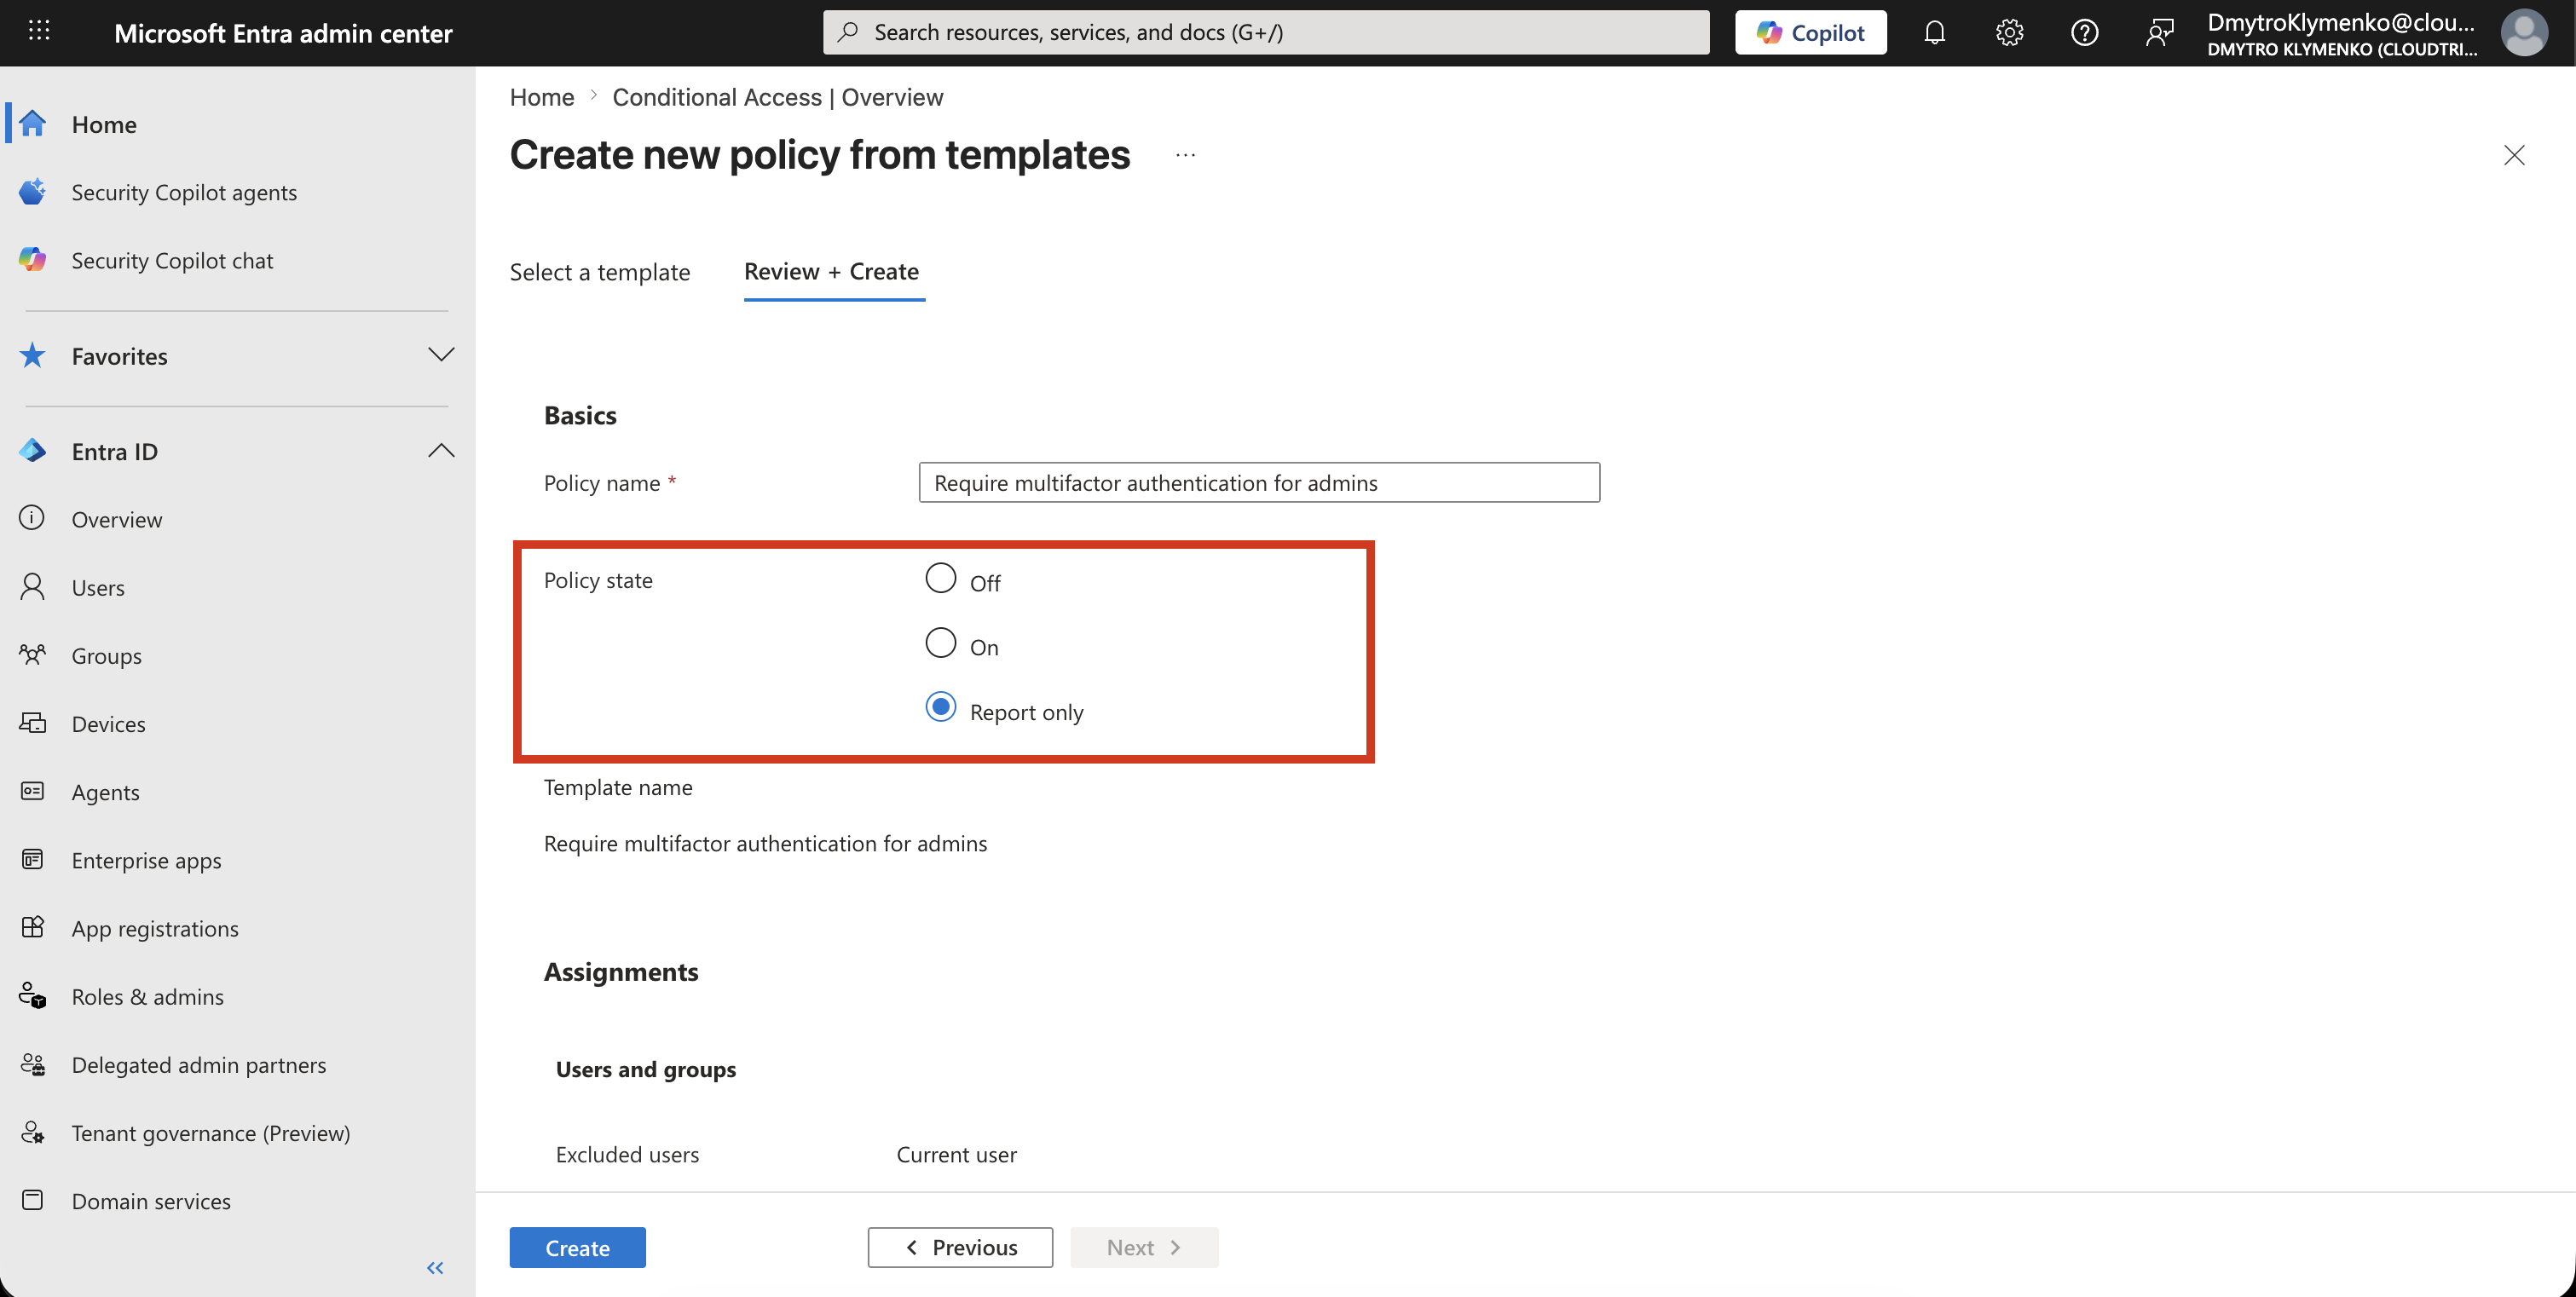Open the settings gear icon

coord(2009,33)
